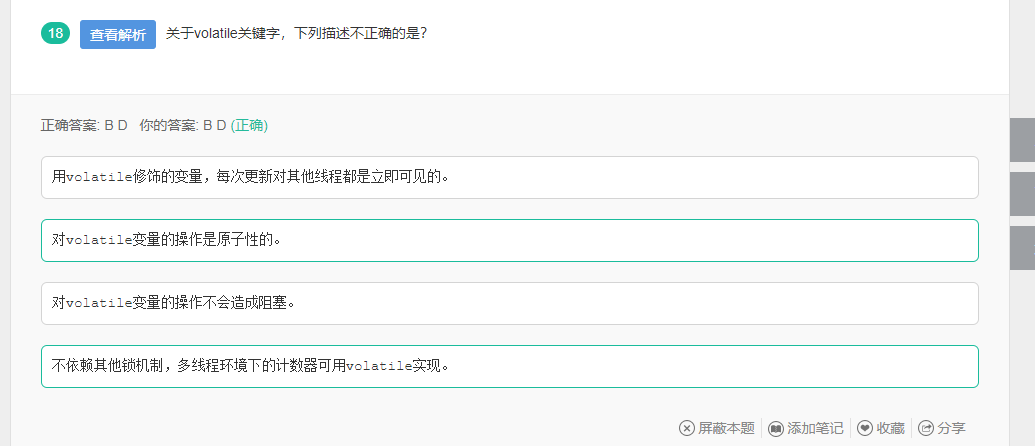
Task: Click the 添加笔记 text link
Action: (x=815, y=428)
